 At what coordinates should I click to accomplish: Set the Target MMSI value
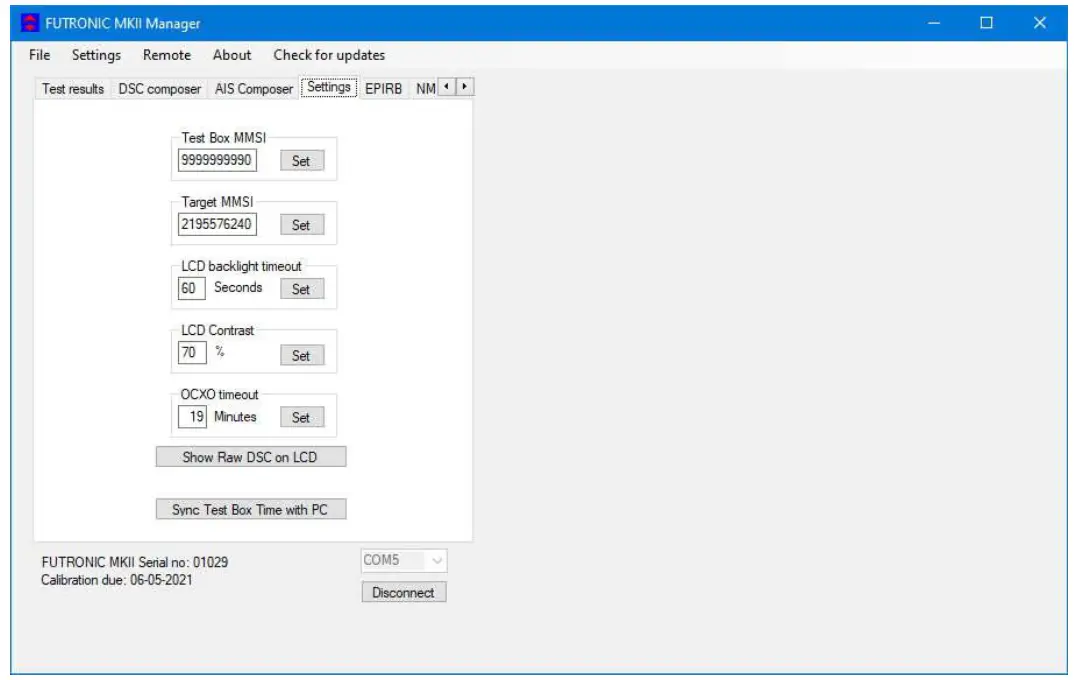301,225
